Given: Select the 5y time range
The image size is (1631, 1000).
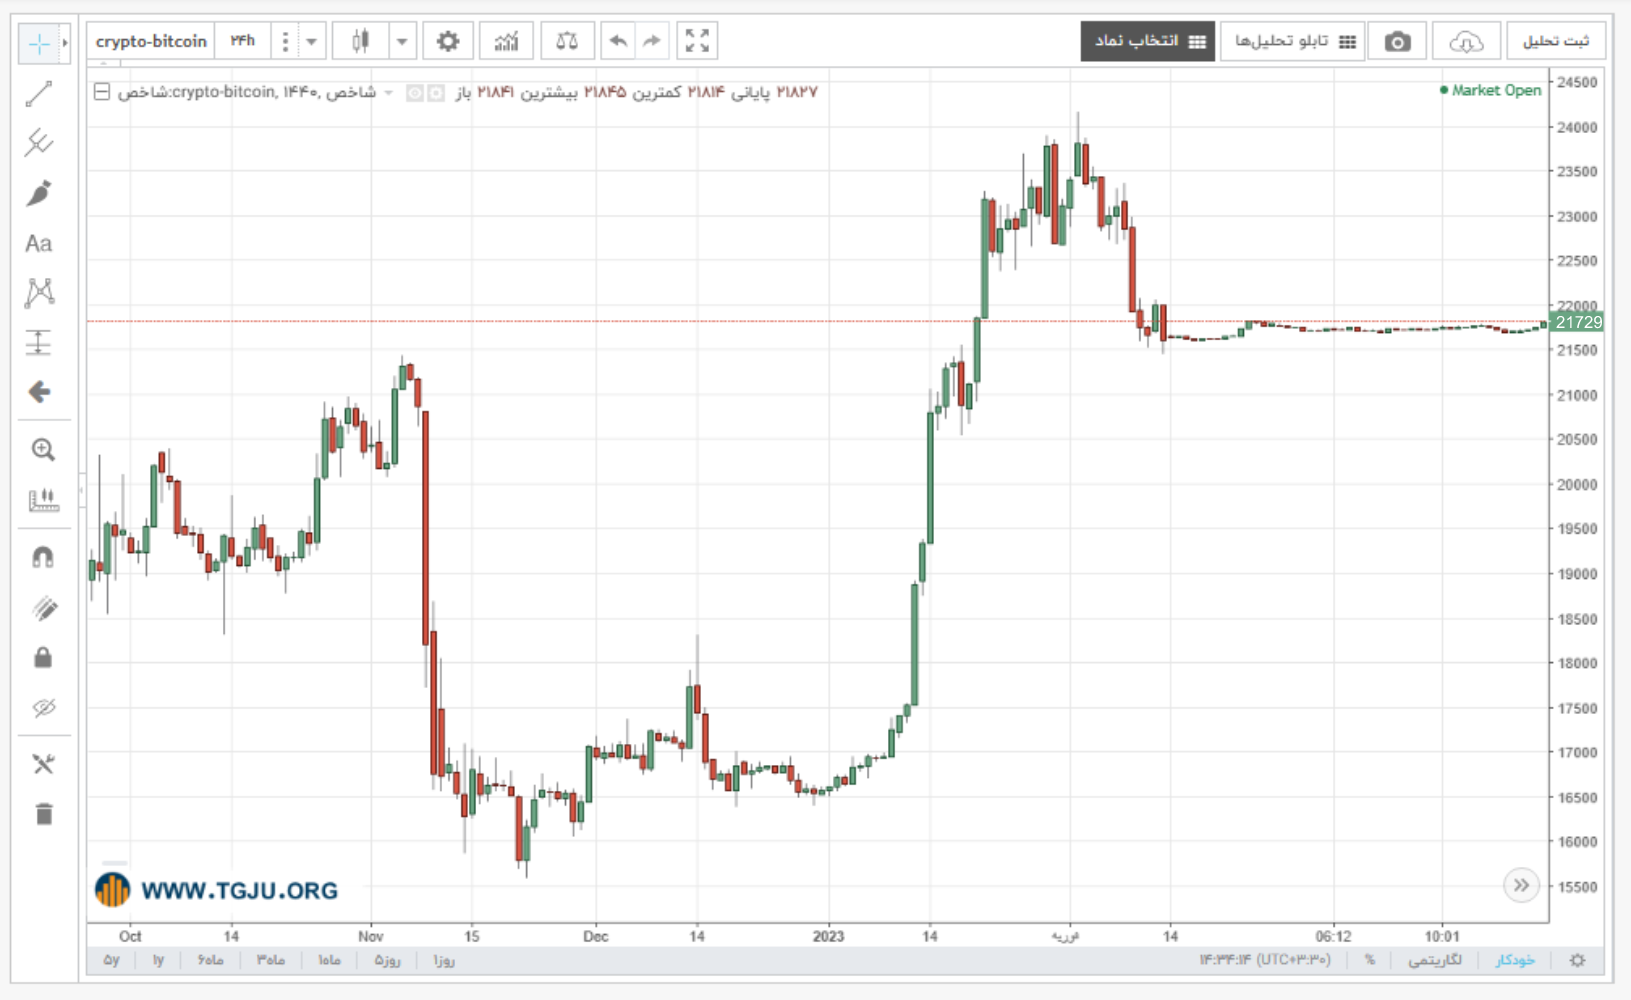Looking at the screenshot, I should point(111,960).
